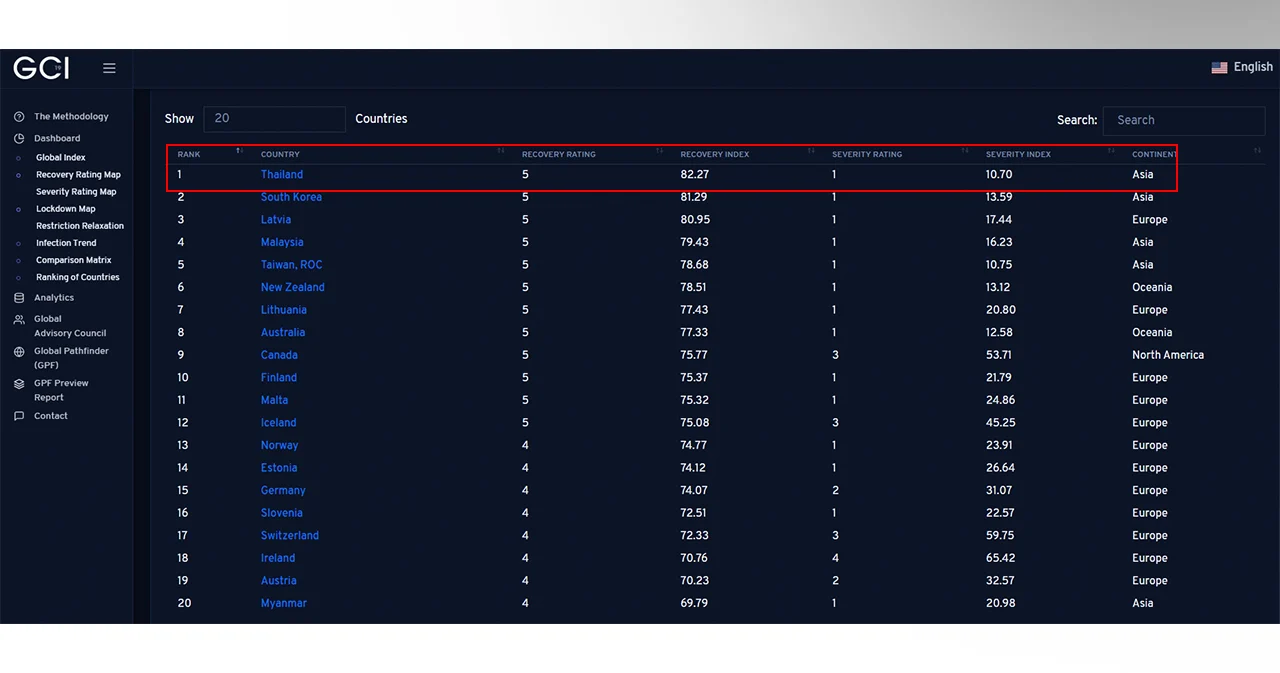The image size is (1280, 673).
Task: Click the Global Advisory Council people icon
Action: (19, 320)
